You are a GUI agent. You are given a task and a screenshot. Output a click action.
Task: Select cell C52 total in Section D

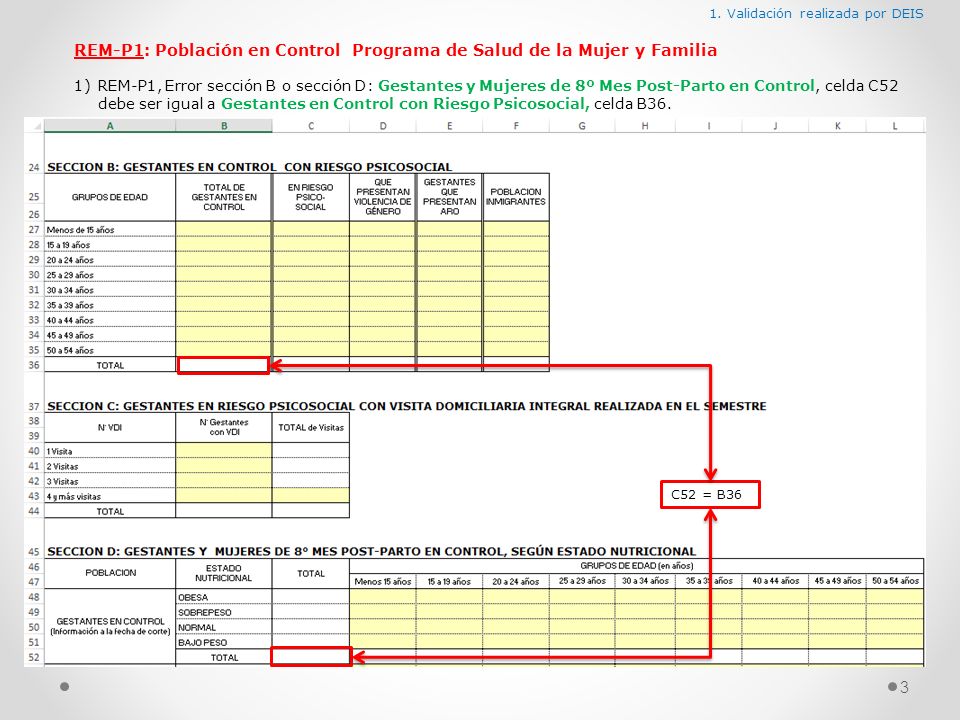point(311,657)
